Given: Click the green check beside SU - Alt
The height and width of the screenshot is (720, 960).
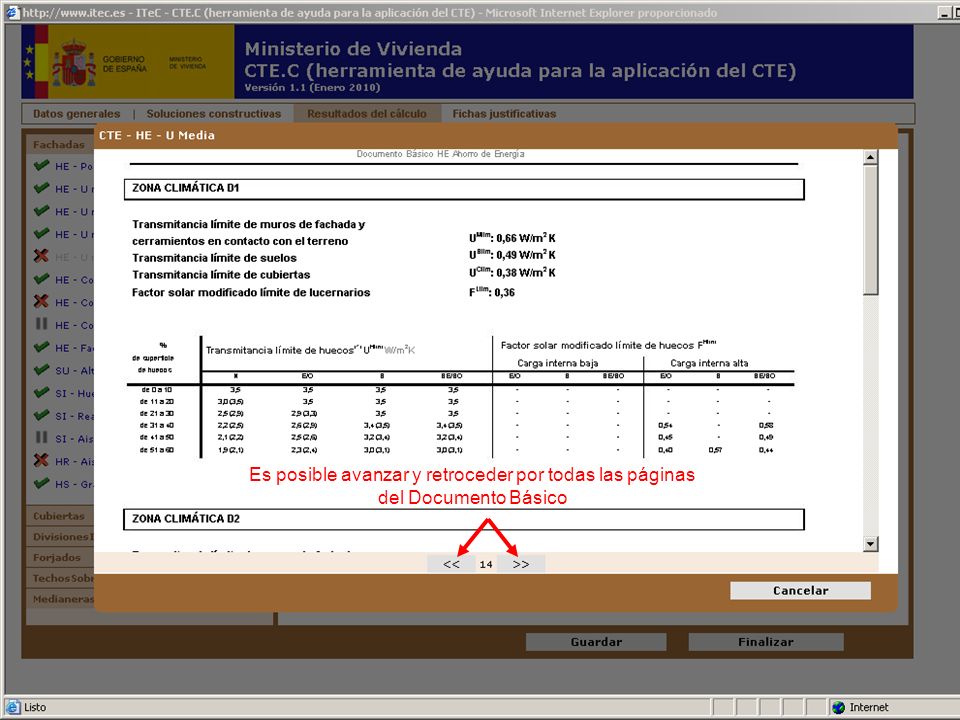Looking at the screenshot, I should [41, 370].
